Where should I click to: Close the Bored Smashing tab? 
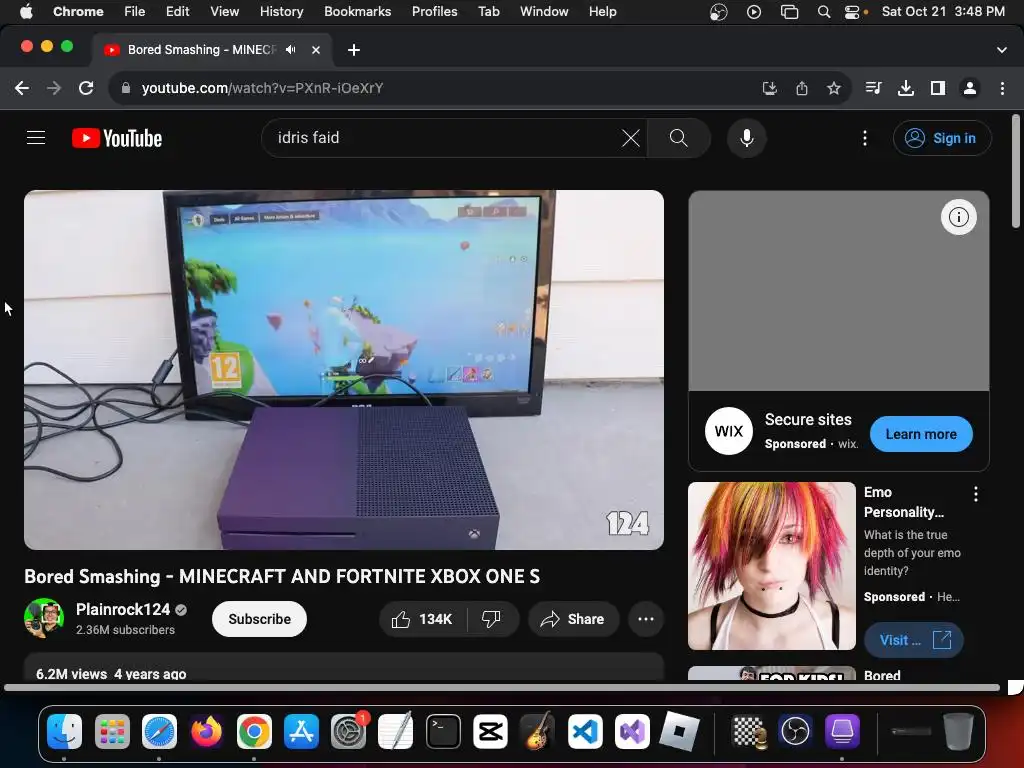coord(315,50)
